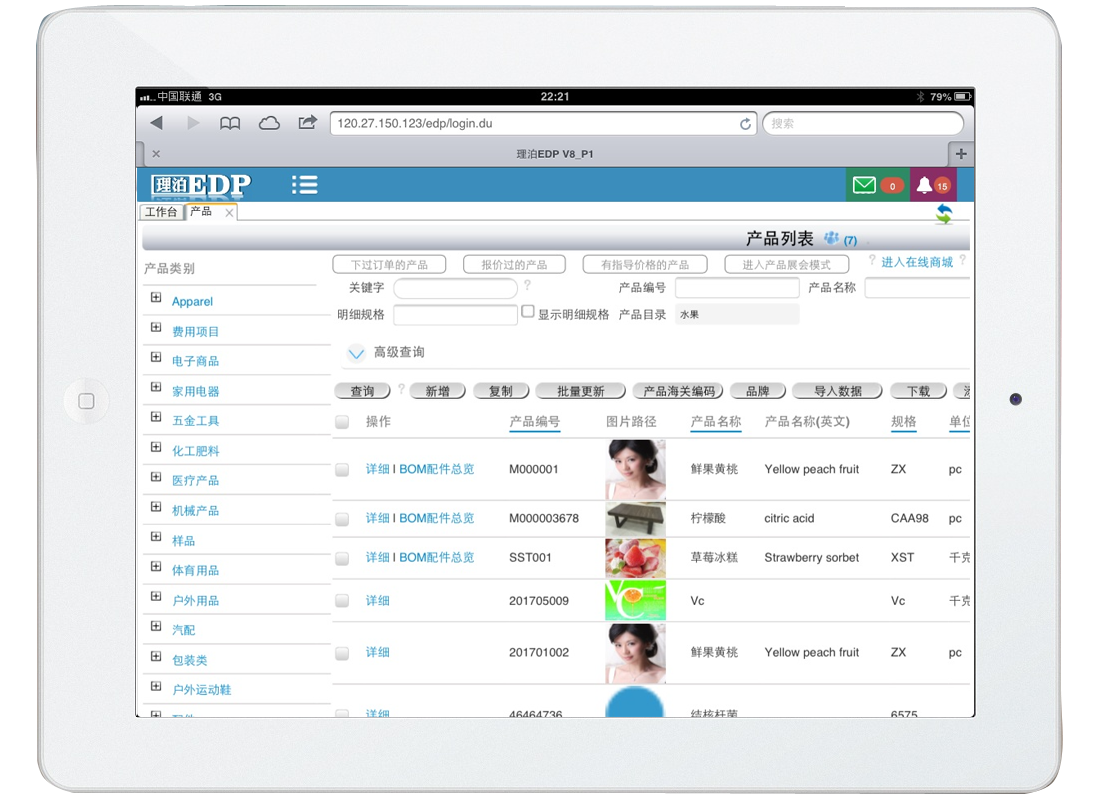The height and width of the screenshot is (800, 1100).
Task: Expand the 高级查询 advanced search section
Action: coord(356,353)
